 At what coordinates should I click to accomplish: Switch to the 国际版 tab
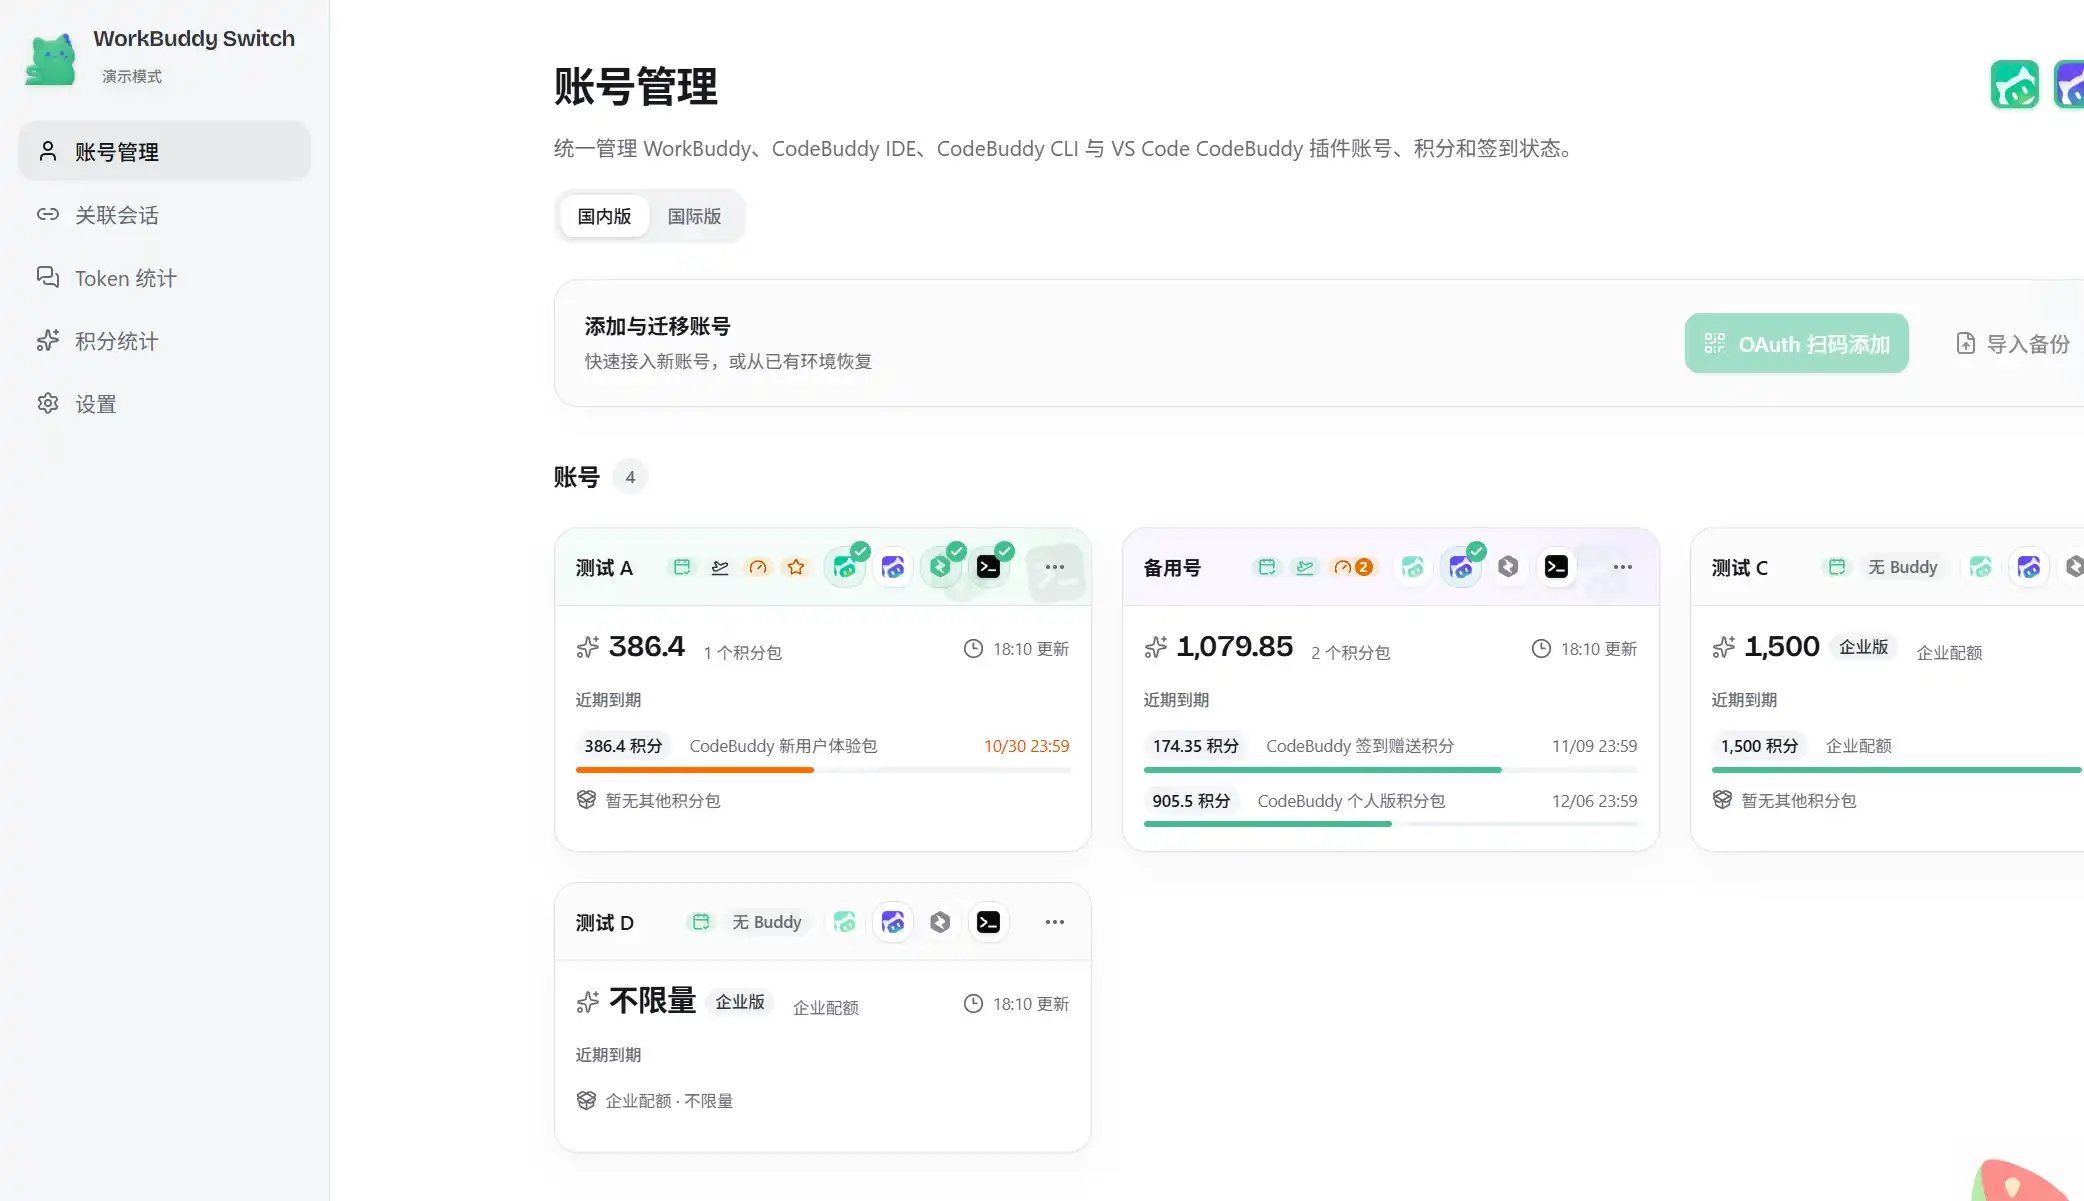click(x=694, y=216)
